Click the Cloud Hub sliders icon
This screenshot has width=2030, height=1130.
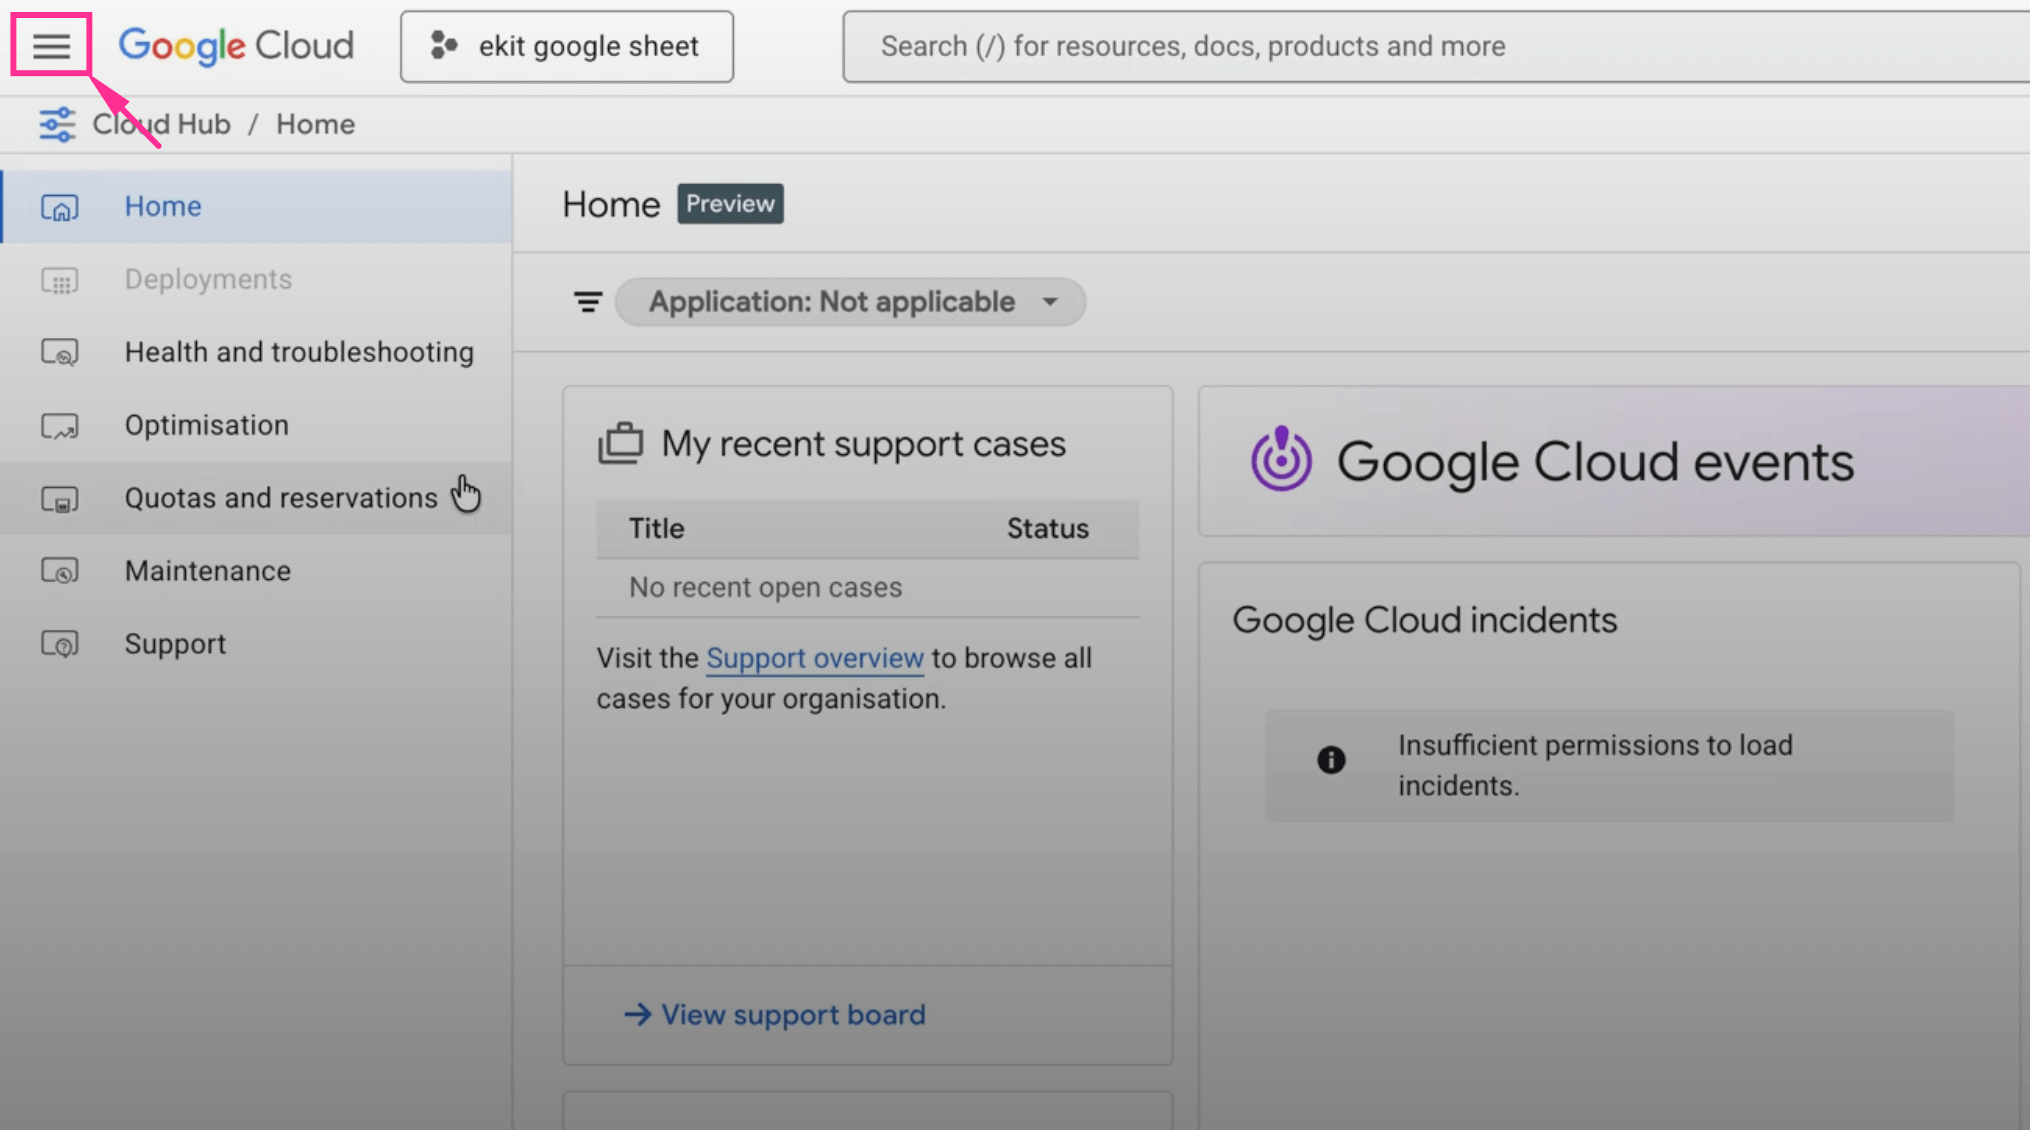pos(57,124)
